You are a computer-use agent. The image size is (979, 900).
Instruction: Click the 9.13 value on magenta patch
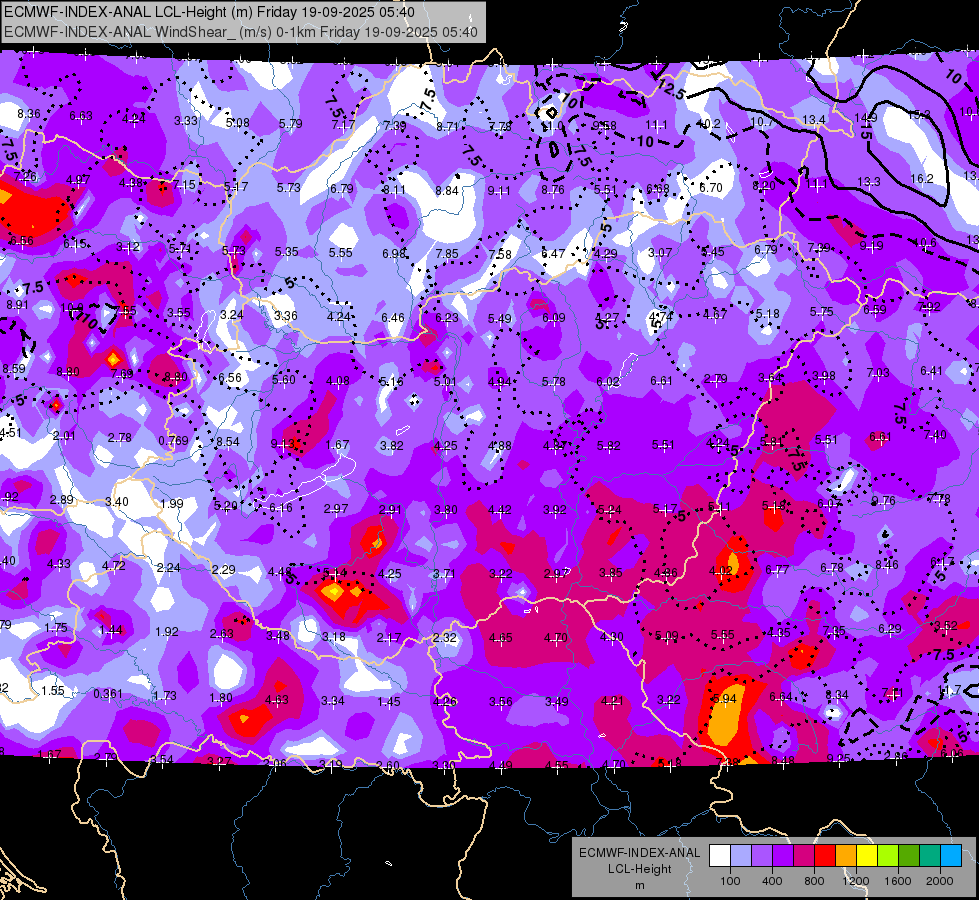click(x=282, y=444)
